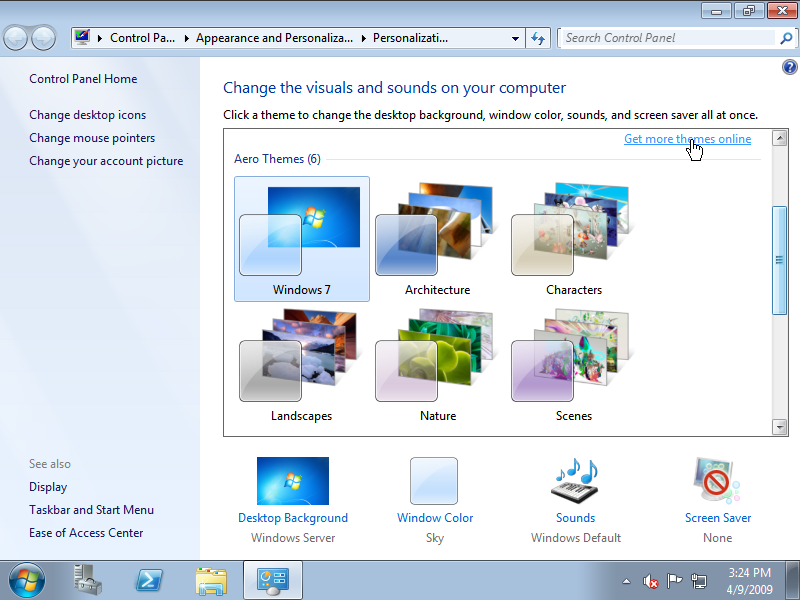
Task: Go to Control Panel Home
Action: (x=83, y=79)
